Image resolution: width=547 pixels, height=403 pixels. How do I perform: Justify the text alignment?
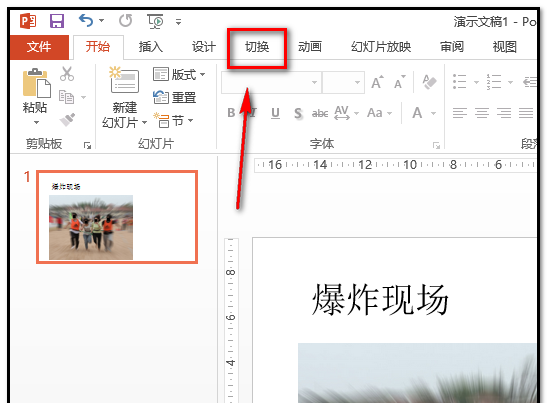click(526, 113)
